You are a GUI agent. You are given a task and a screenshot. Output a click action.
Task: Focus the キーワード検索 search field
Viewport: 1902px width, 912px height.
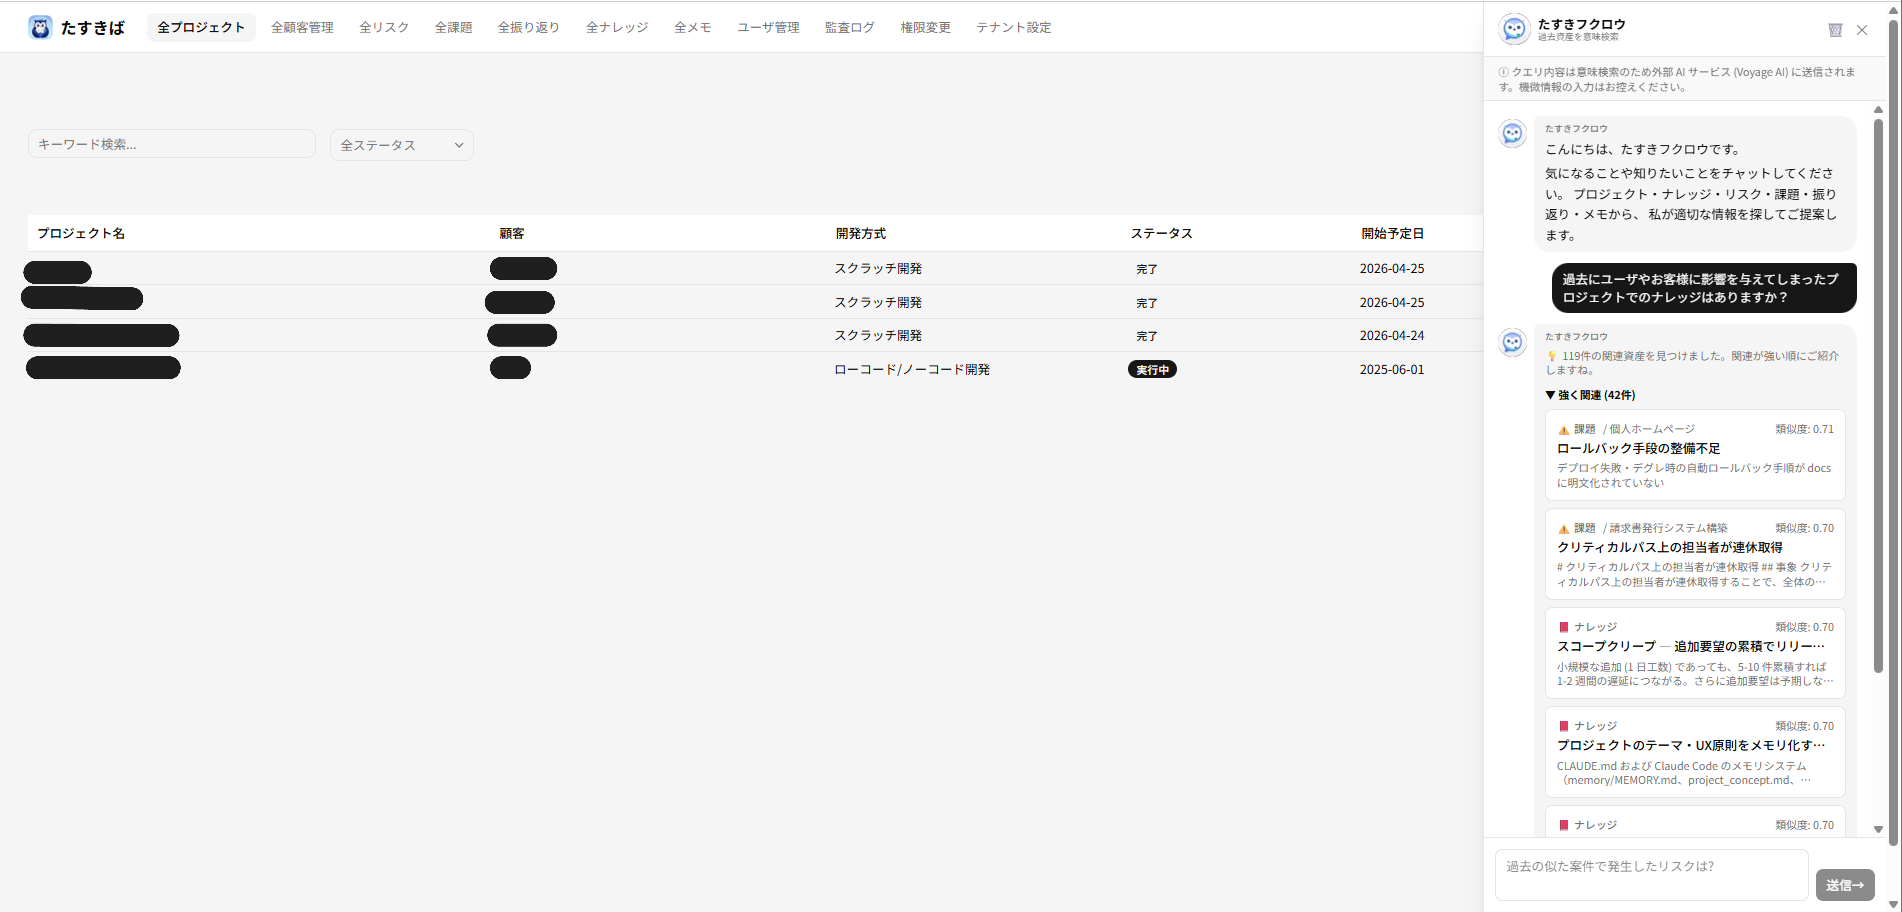pyautogui.click(x=172, y=144)
